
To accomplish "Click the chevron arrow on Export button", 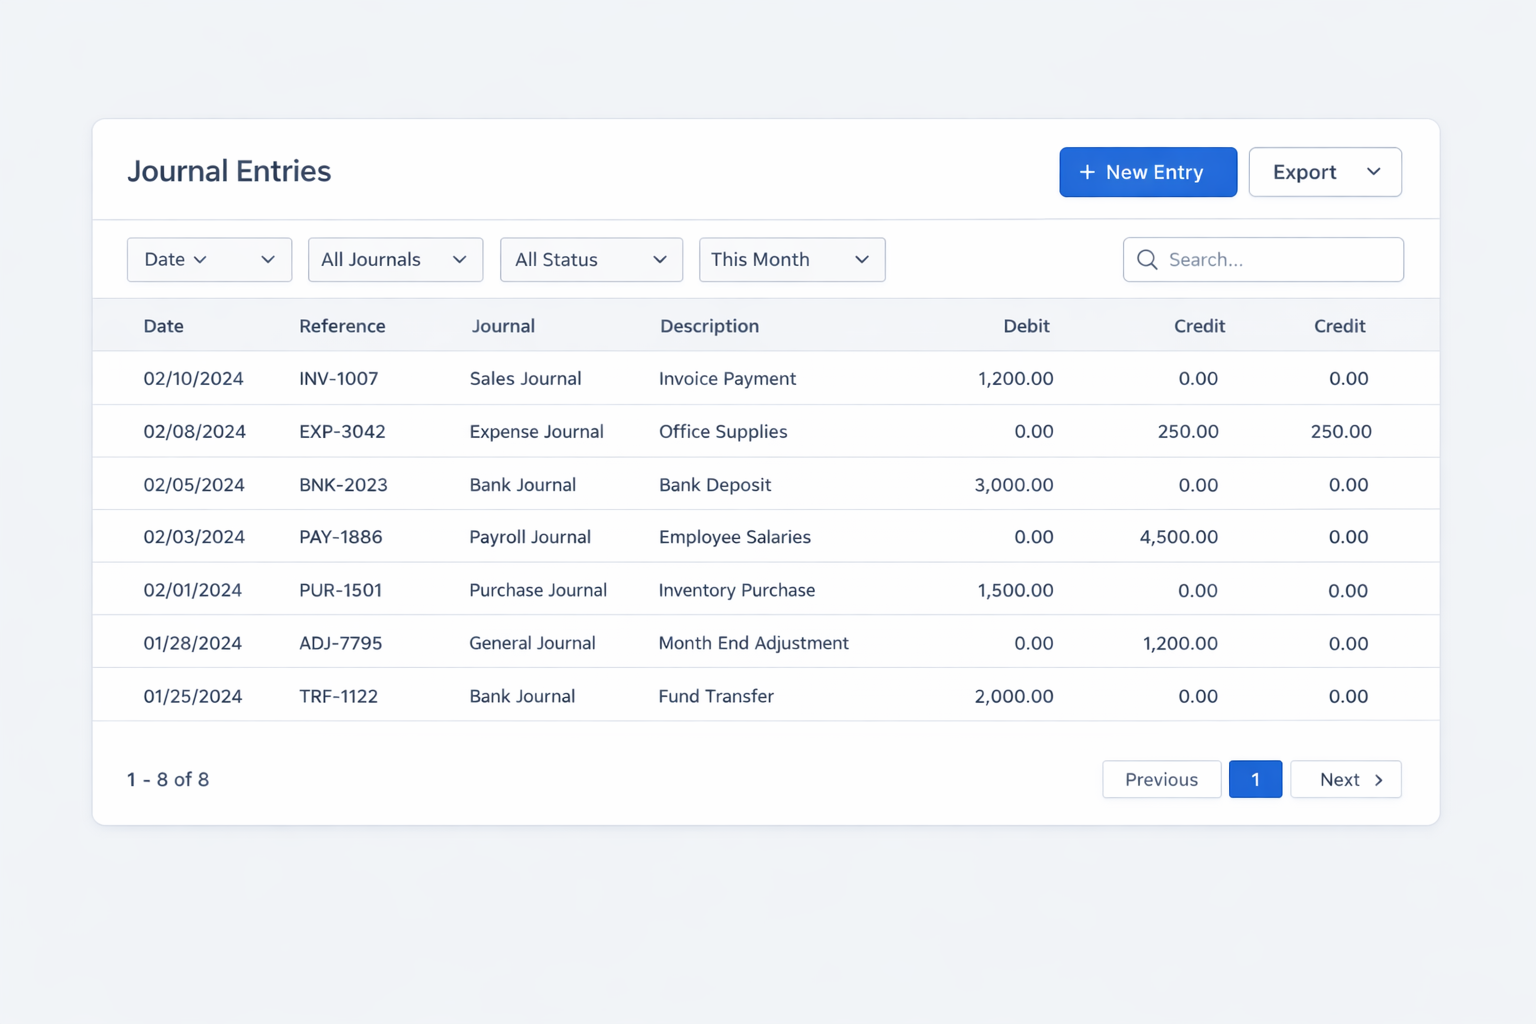I will coord(1373,172).
